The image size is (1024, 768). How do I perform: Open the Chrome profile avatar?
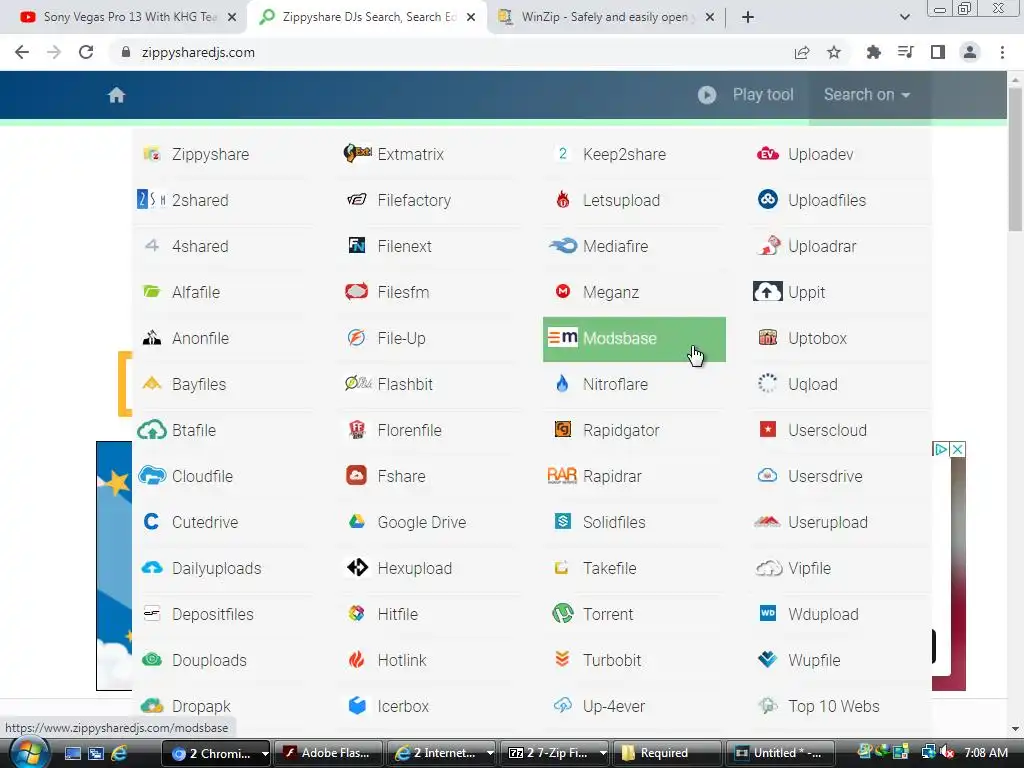[970, 52]
